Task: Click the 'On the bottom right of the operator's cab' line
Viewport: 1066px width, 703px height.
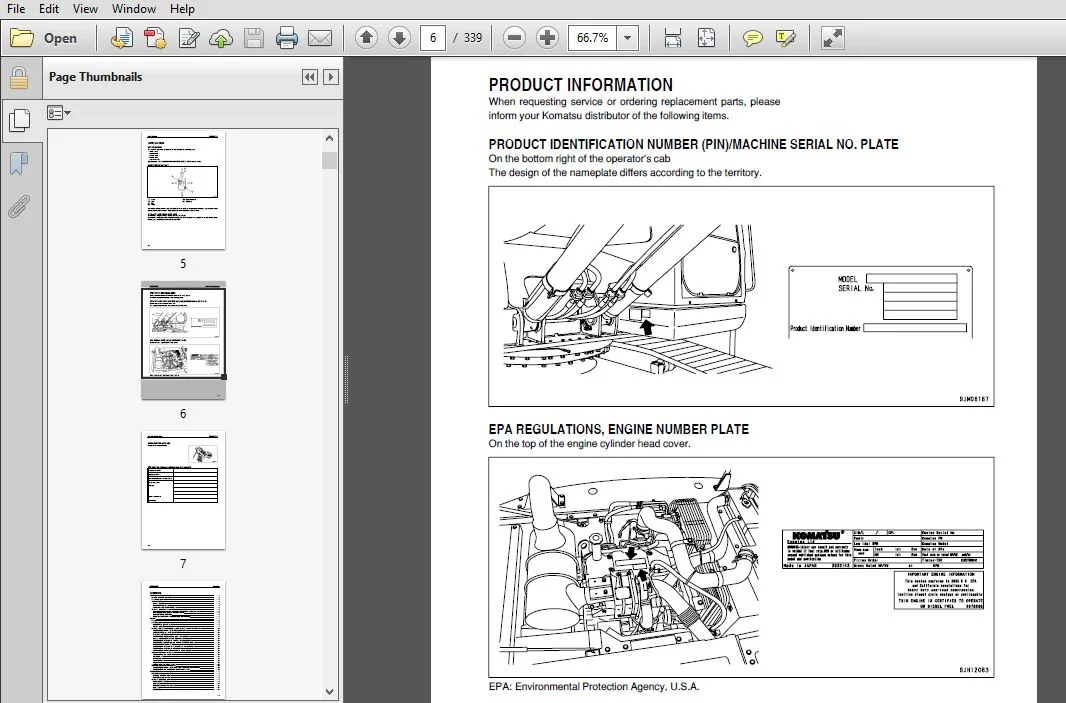Action: [x=579, y=158]
